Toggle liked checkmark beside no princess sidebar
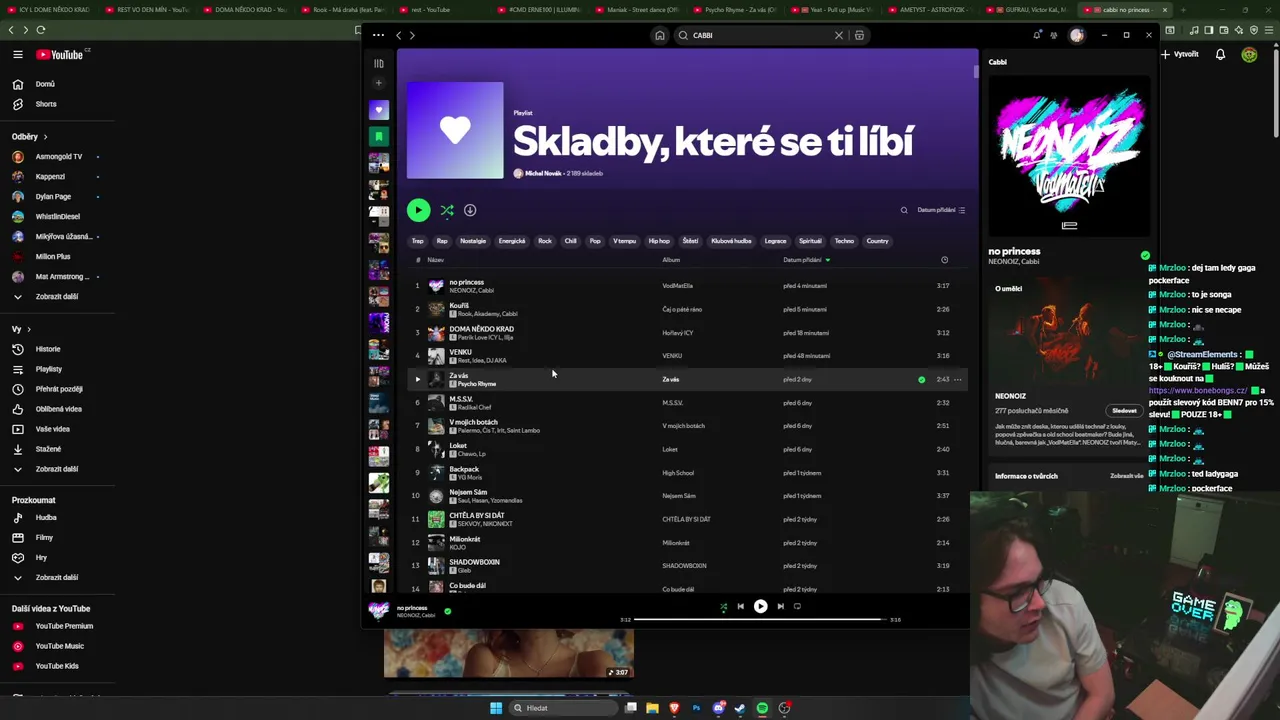The width and height of the screenshot is (1280, 720). point(1145,256)
